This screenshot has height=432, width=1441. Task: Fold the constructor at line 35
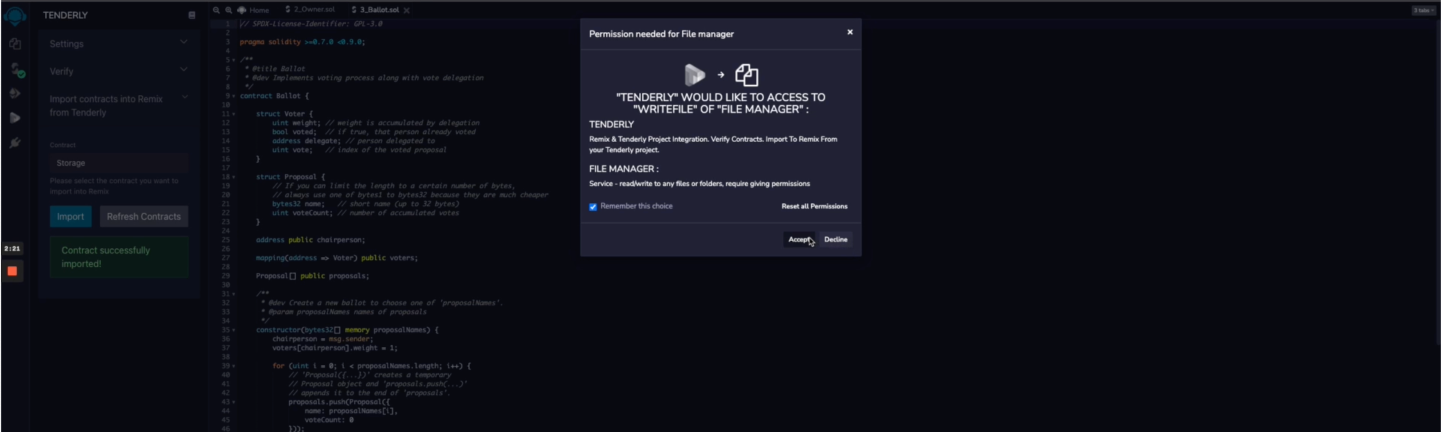click(x=234, y=330)
